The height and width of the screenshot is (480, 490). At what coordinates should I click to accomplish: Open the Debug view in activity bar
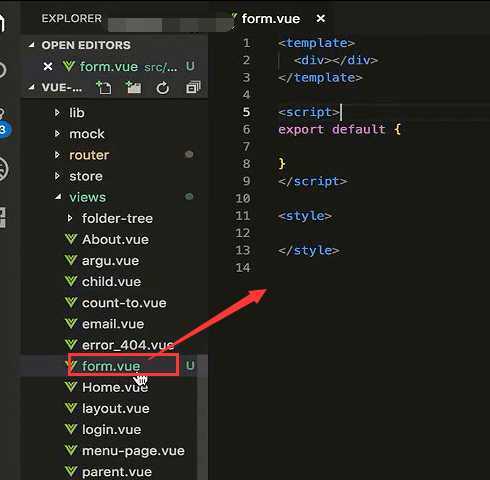(x=3, y=169)
